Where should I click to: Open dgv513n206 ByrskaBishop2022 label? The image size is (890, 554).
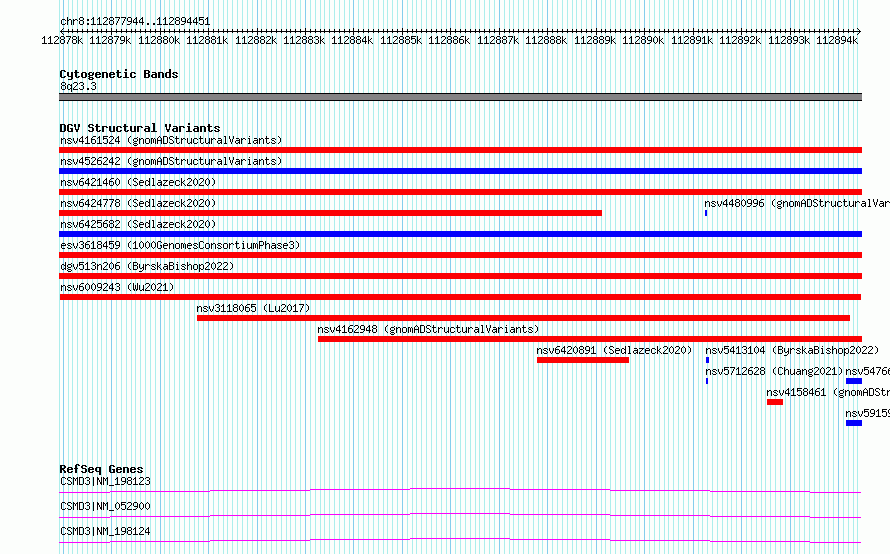click(147, 266)
